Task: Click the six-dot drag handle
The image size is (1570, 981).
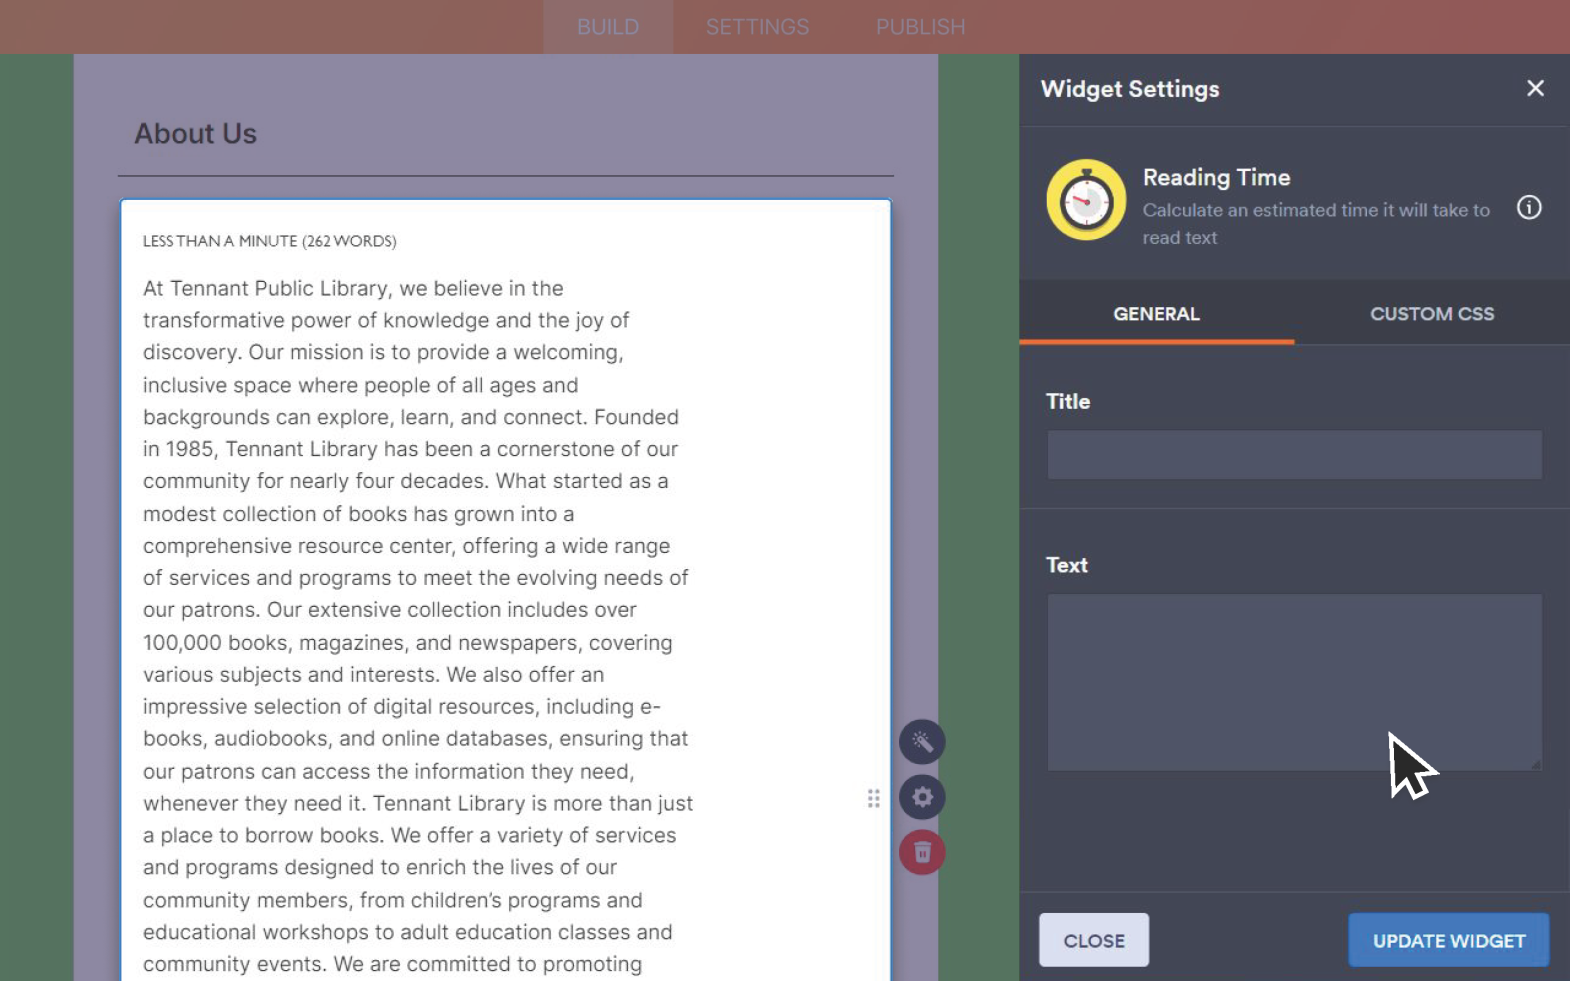Action: tap(873, 798)
